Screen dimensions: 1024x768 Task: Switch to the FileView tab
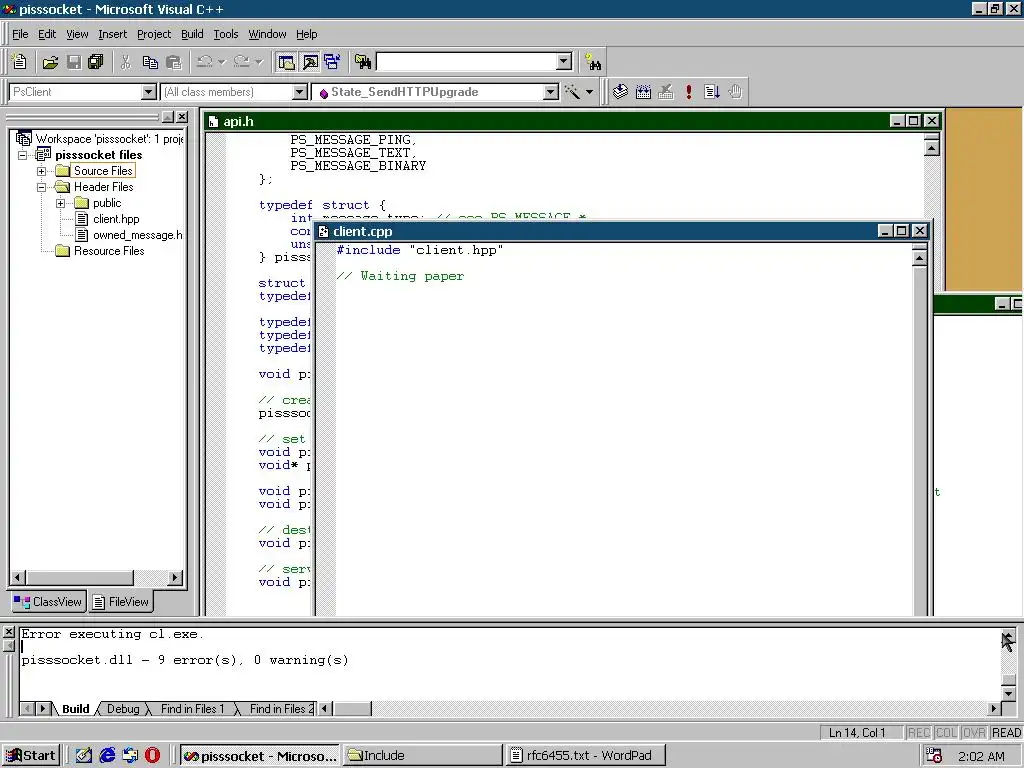tap(121, 602)
